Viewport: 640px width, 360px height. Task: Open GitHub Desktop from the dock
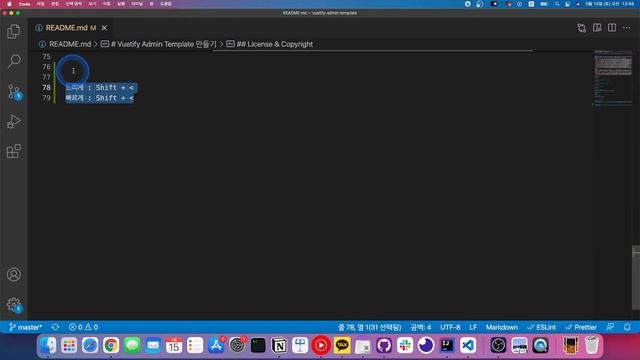[x=384, y=345]
